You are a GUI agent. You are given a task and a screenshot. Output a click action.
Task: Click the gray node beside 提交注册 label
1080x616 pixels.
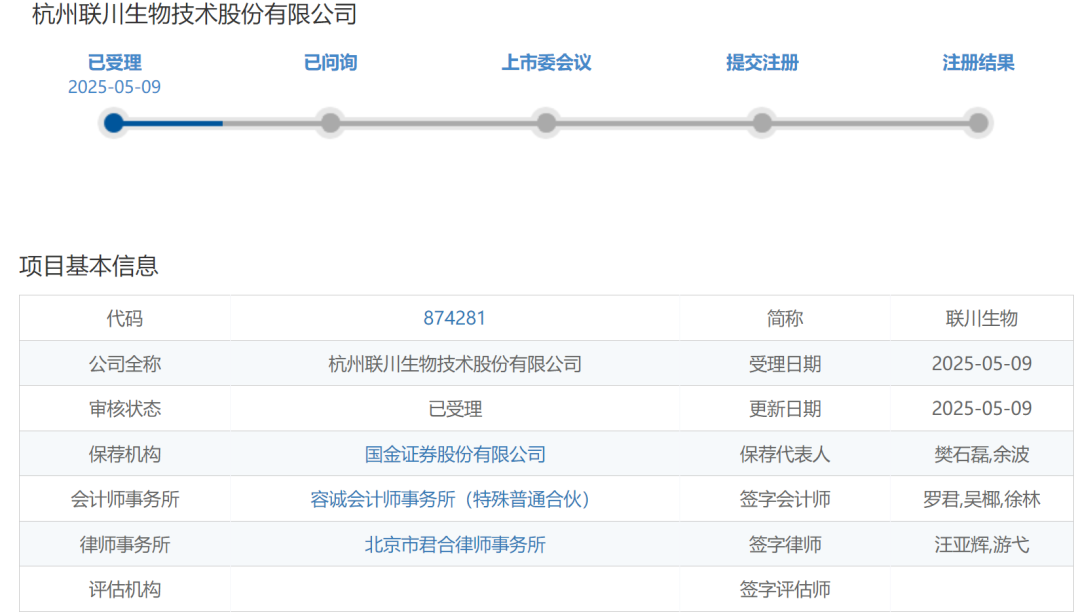(x=762, y=123)
